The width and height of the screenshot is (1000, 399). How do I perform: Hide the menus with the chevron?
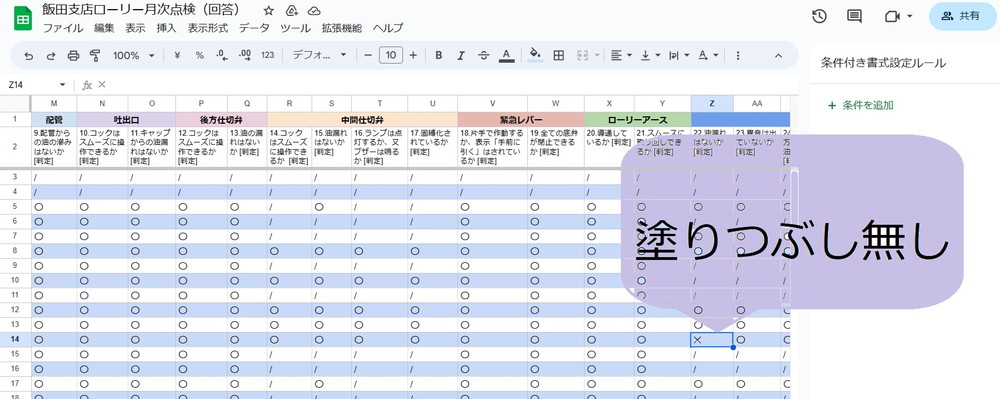coord(778,55)
